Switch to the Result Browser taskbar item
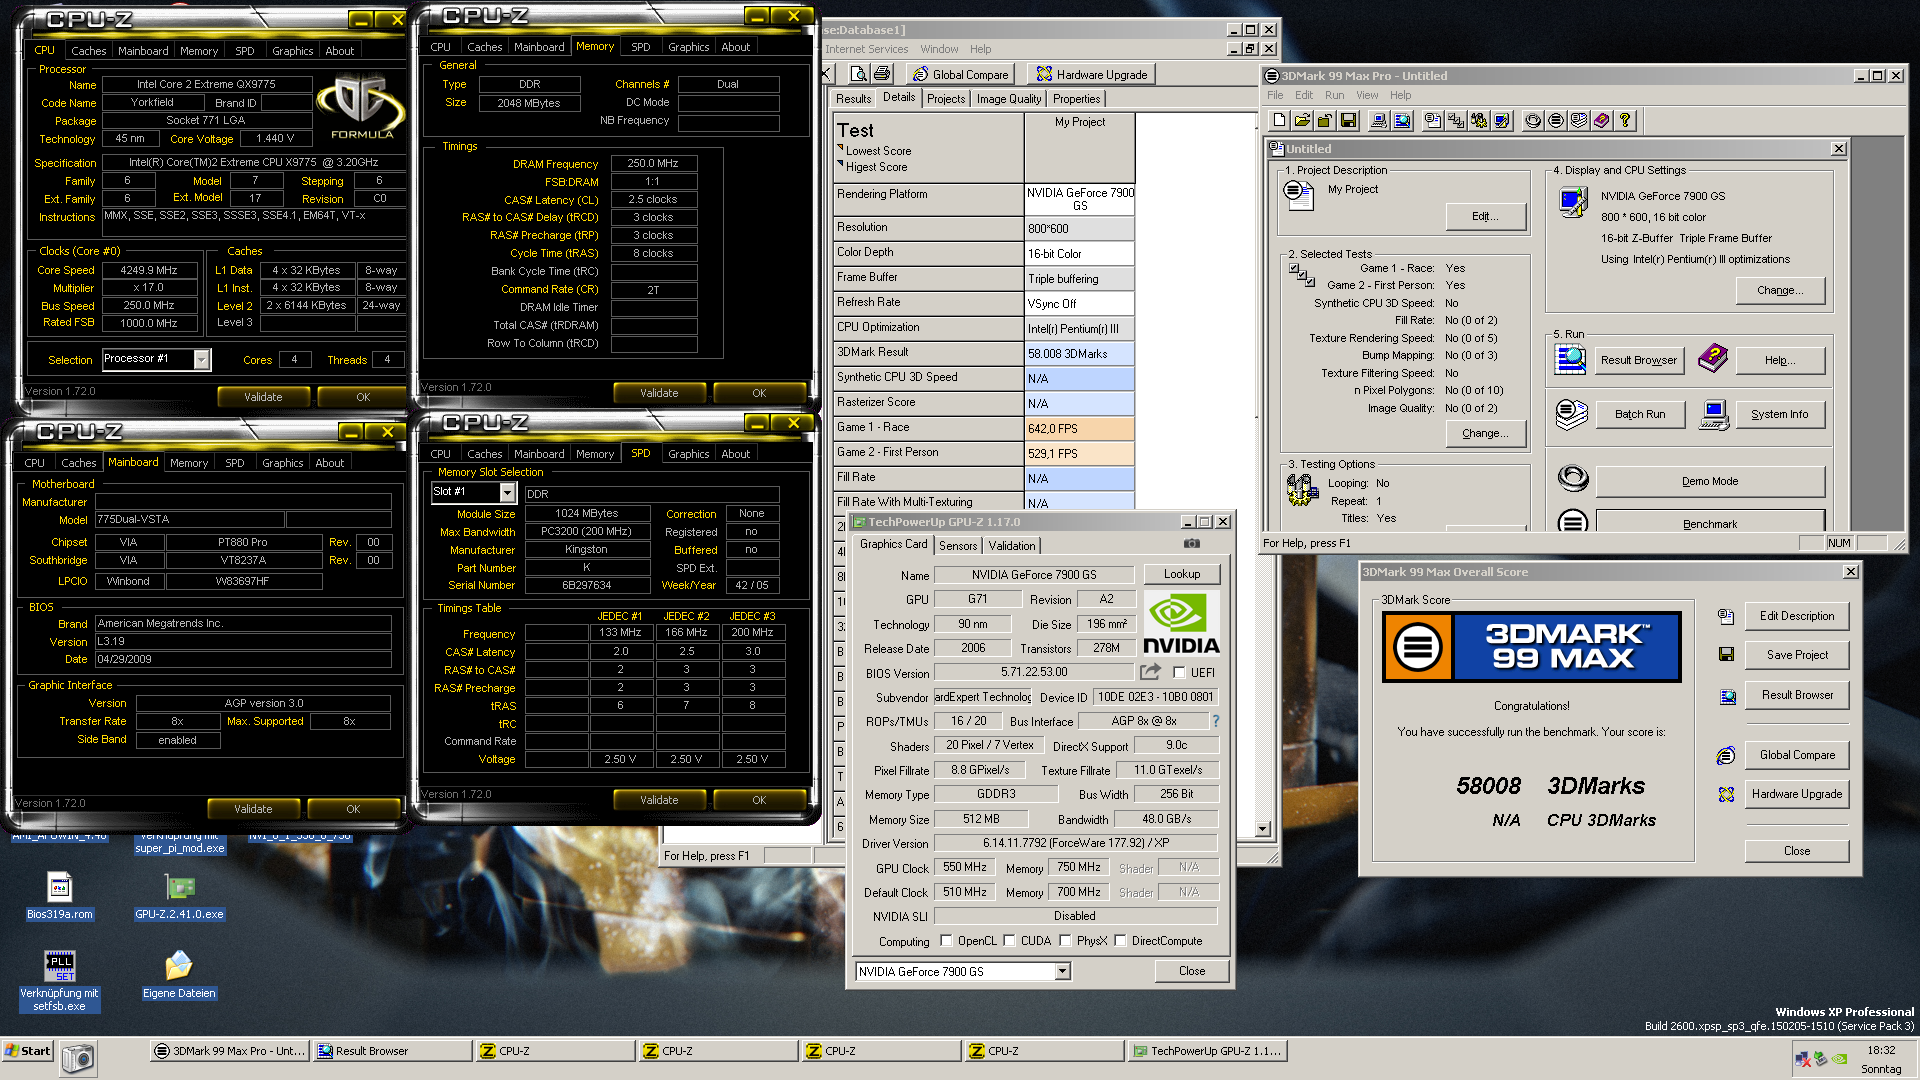This screenshot has width=1920, height=1080. [392, 1051]
